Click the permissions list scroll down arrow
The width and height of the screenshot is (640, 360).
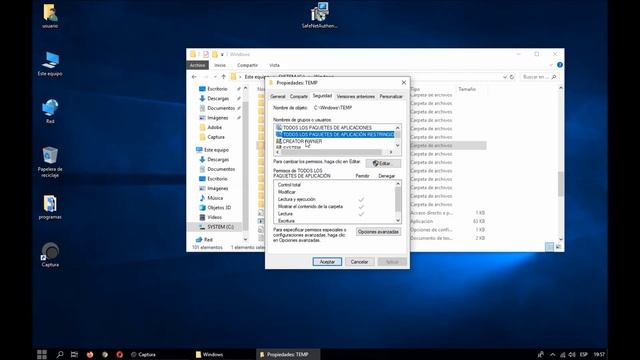click(398, 220)
